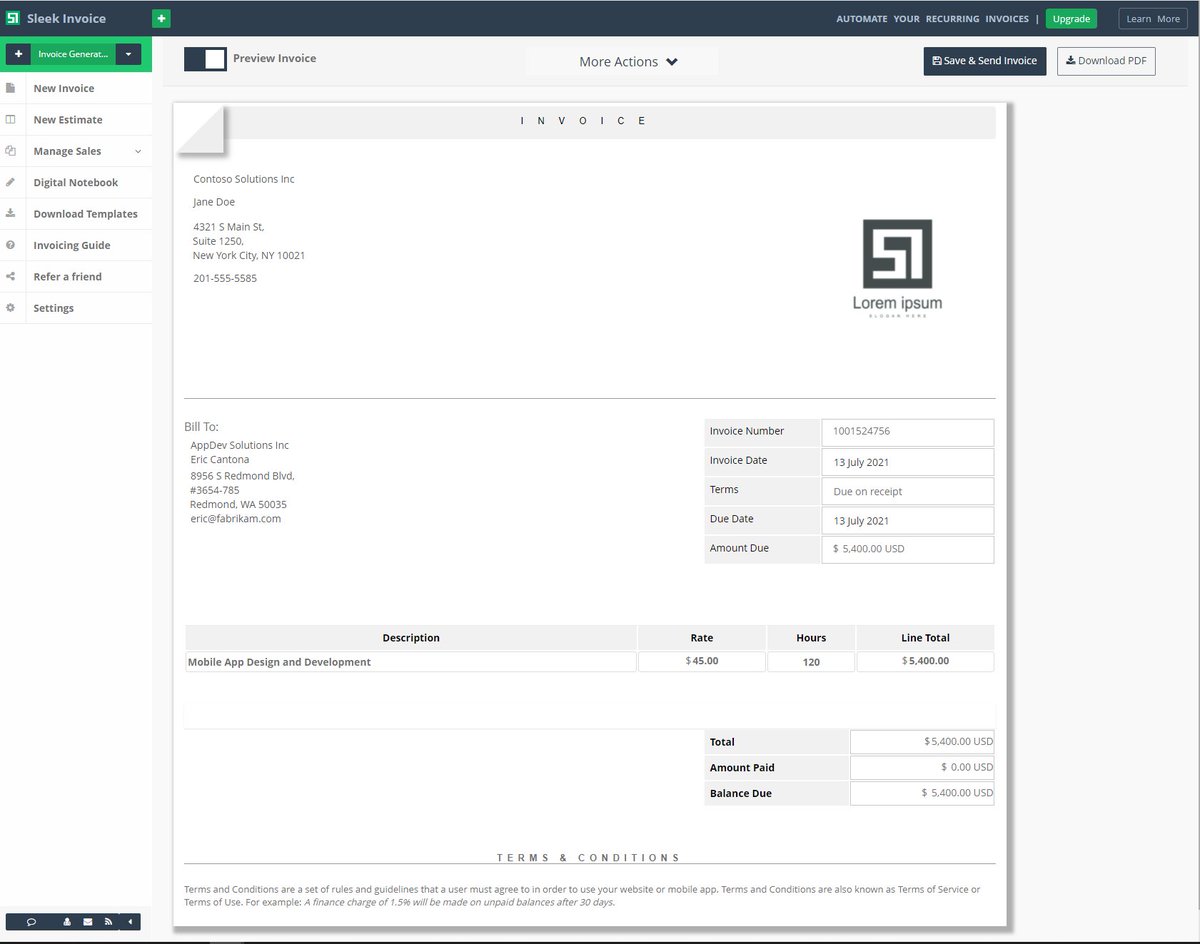The width and height of the screenshot is (1200, 944).
Task: Click the Save & Send Invoice button
Action: 985,61
